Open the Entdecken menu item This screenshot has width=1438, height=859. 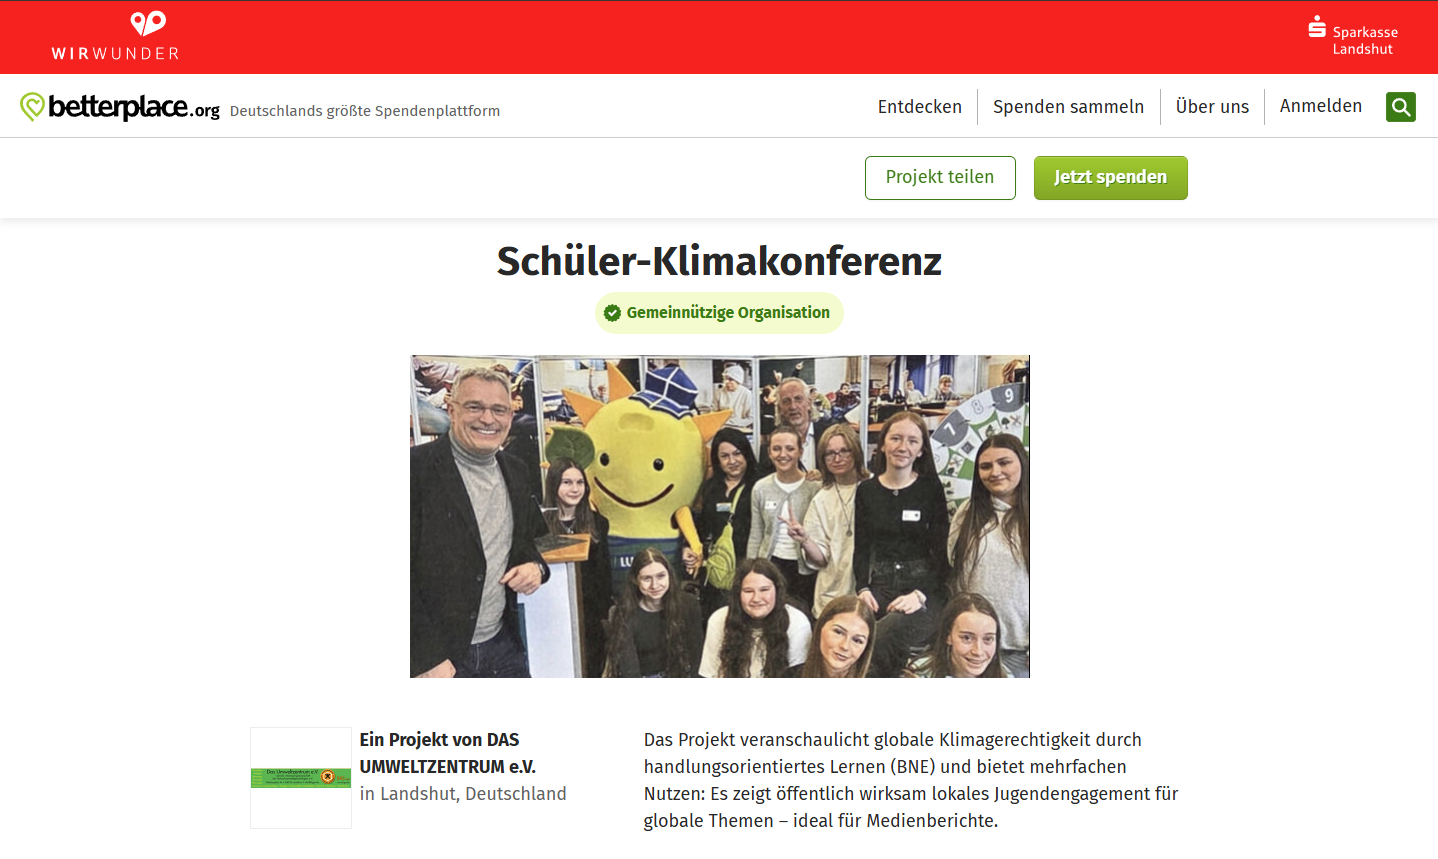pyautogui.click(x=919, y=107)
